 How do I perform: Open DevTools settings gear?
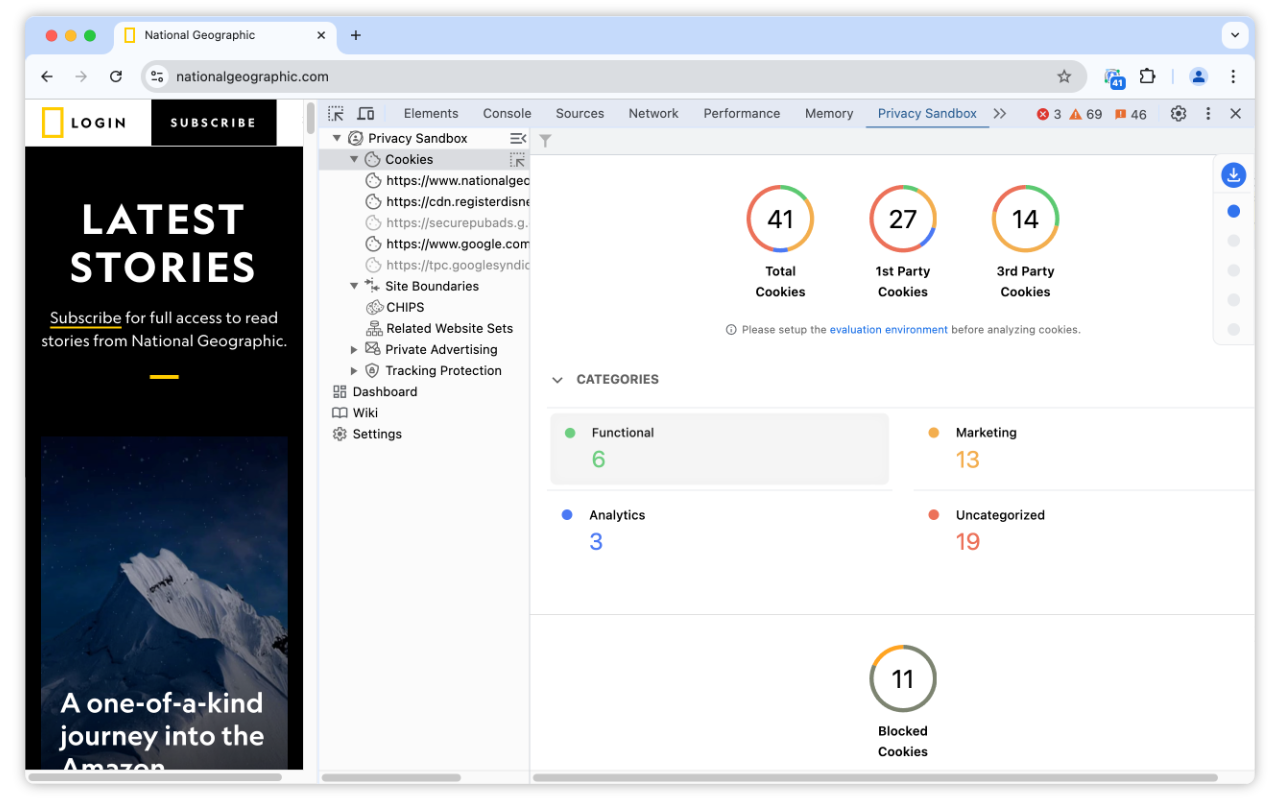1177,113
